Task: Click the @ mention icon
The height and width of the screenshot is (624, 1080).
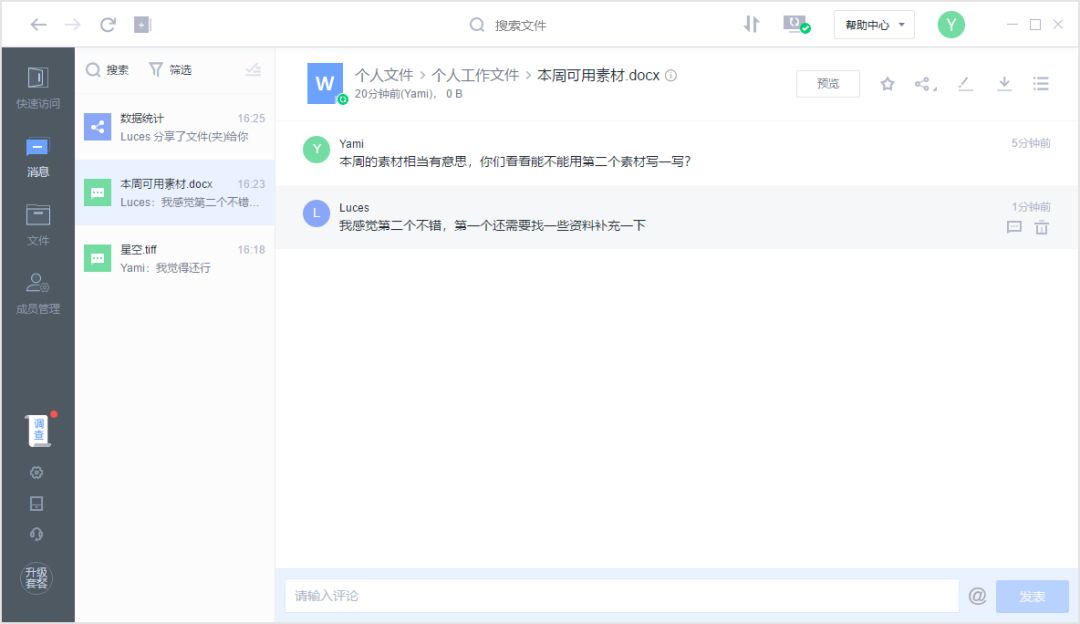Action: (x=977, y=596)
